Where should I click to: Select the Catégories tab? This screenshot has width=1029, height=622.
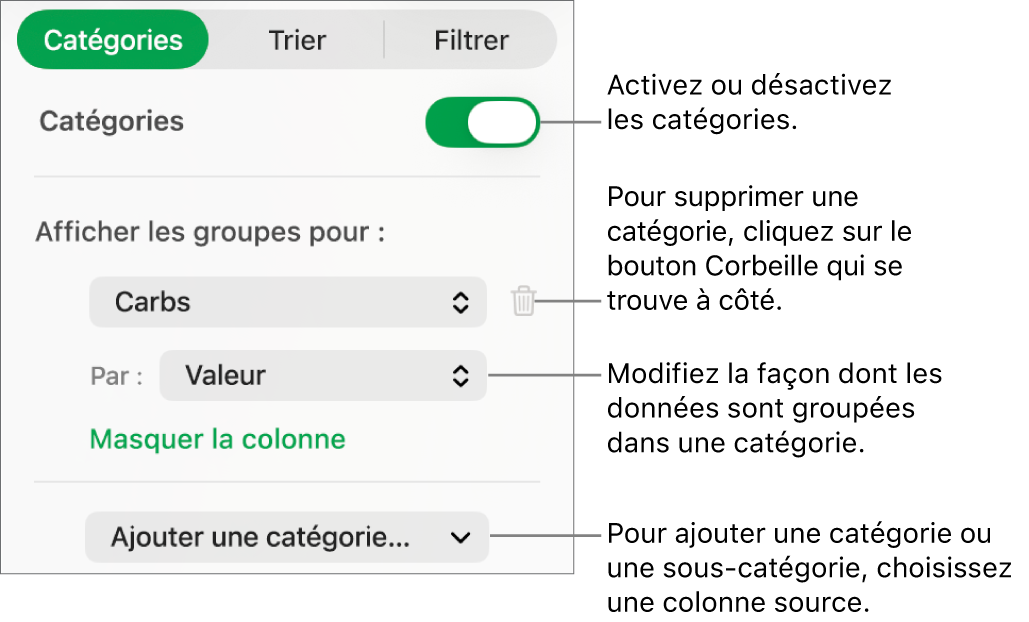(x=112, y=40)
